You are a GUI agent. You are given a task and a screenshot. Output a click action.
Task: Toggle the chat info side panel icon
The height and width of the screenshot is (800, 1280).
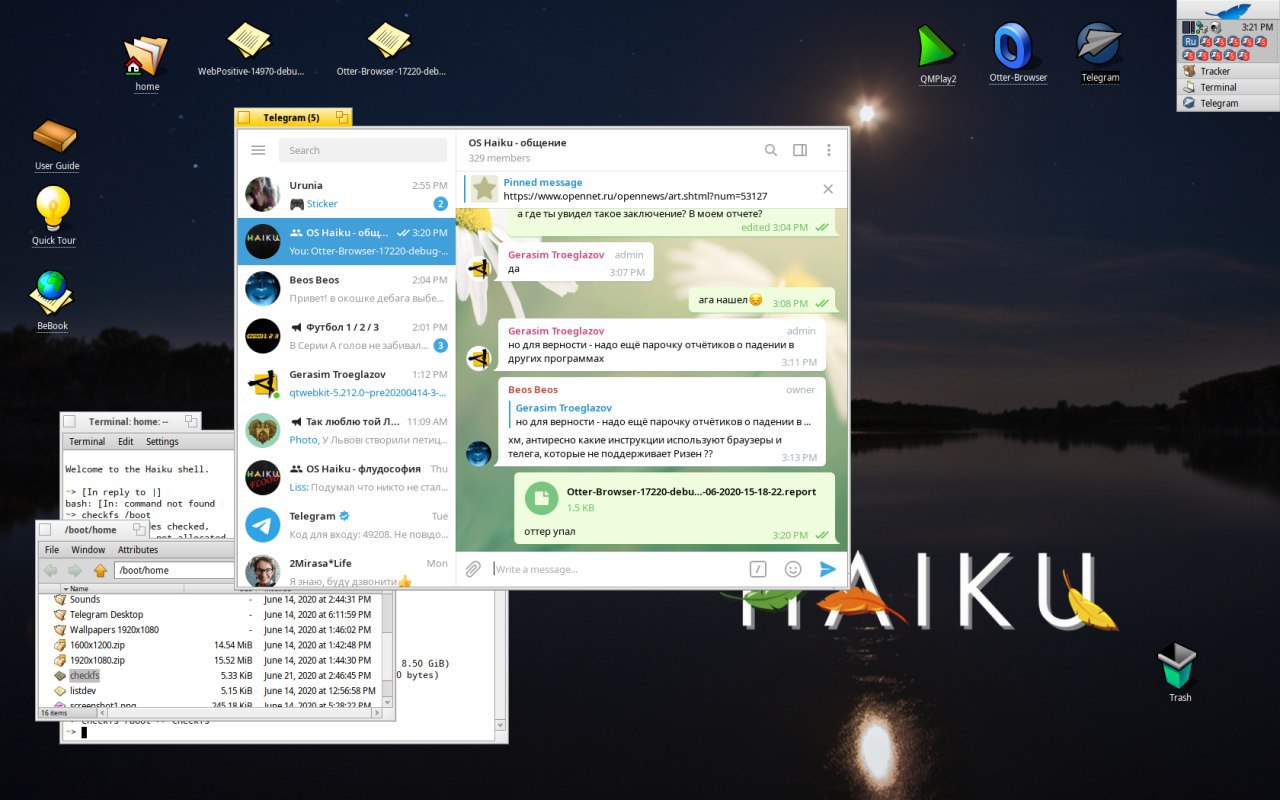(800, 150)
